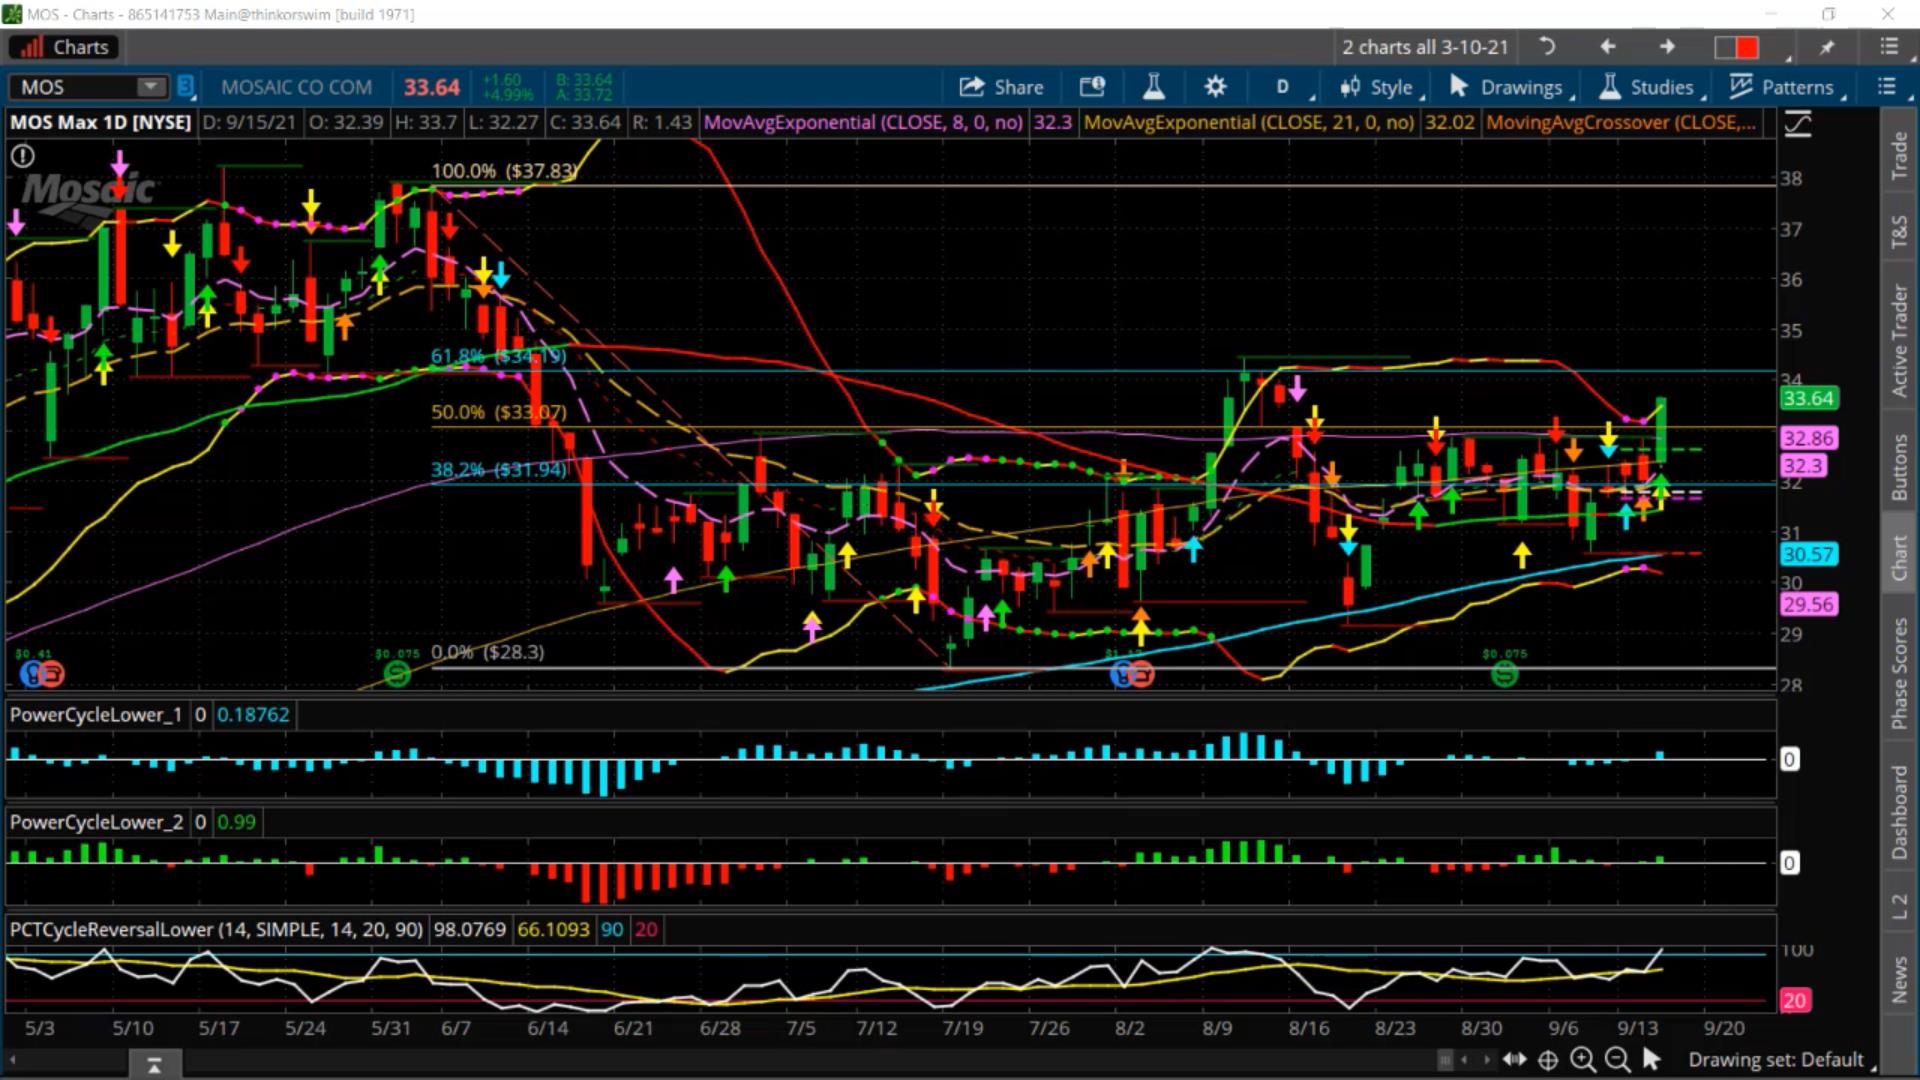Image resolution: width=1920 pixels, height=1080 pixels.
Task: Zoom out with the magnifier minus icon
Action: [1616, 1059]
